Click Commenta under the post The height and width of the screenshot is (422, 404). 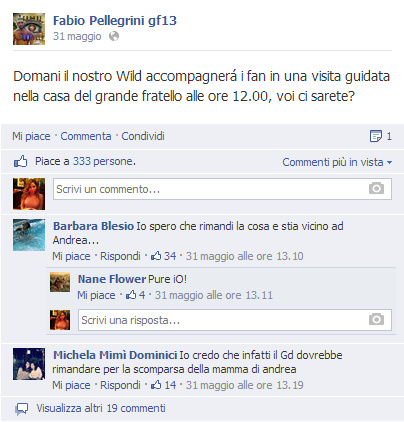tap(86, 136)
